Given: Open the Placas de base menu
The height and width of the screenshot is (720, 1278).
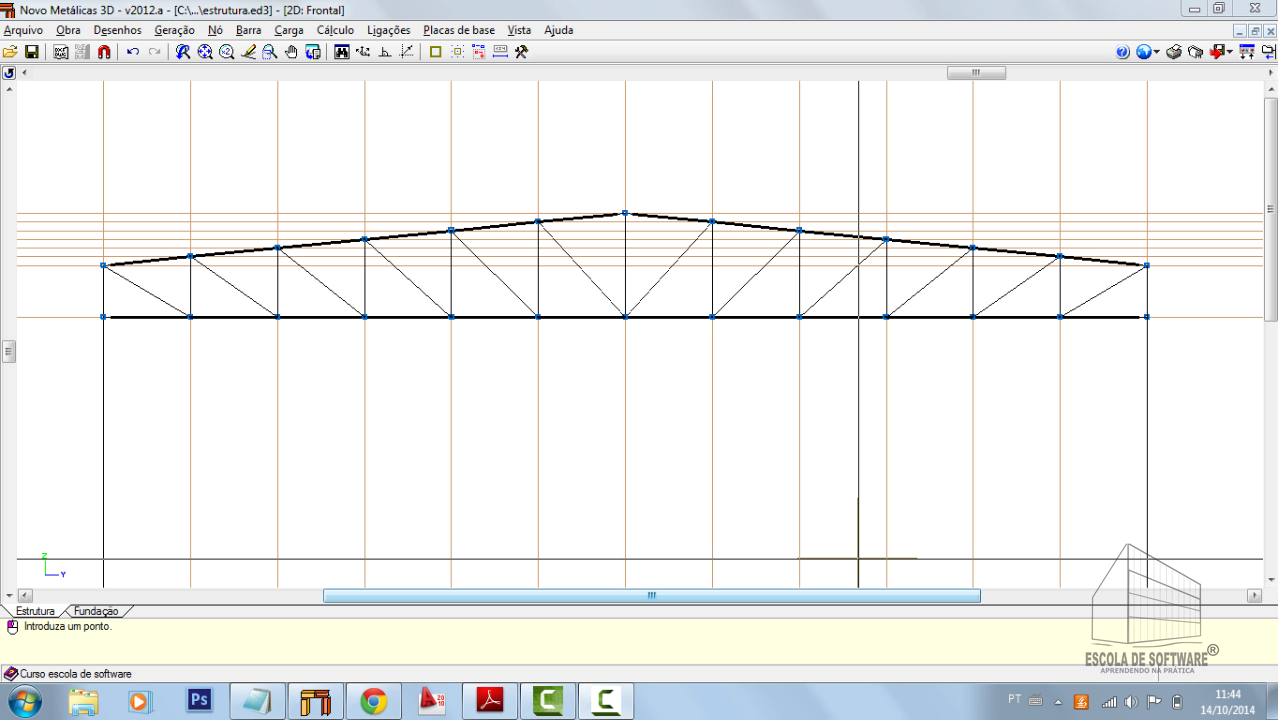Looking at the screenshot, I should click(x=458, y=30).
